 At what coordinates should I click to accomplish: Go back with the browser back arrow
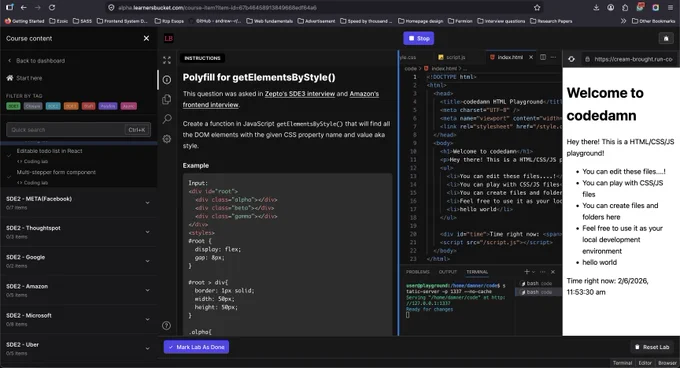(23, 7)
